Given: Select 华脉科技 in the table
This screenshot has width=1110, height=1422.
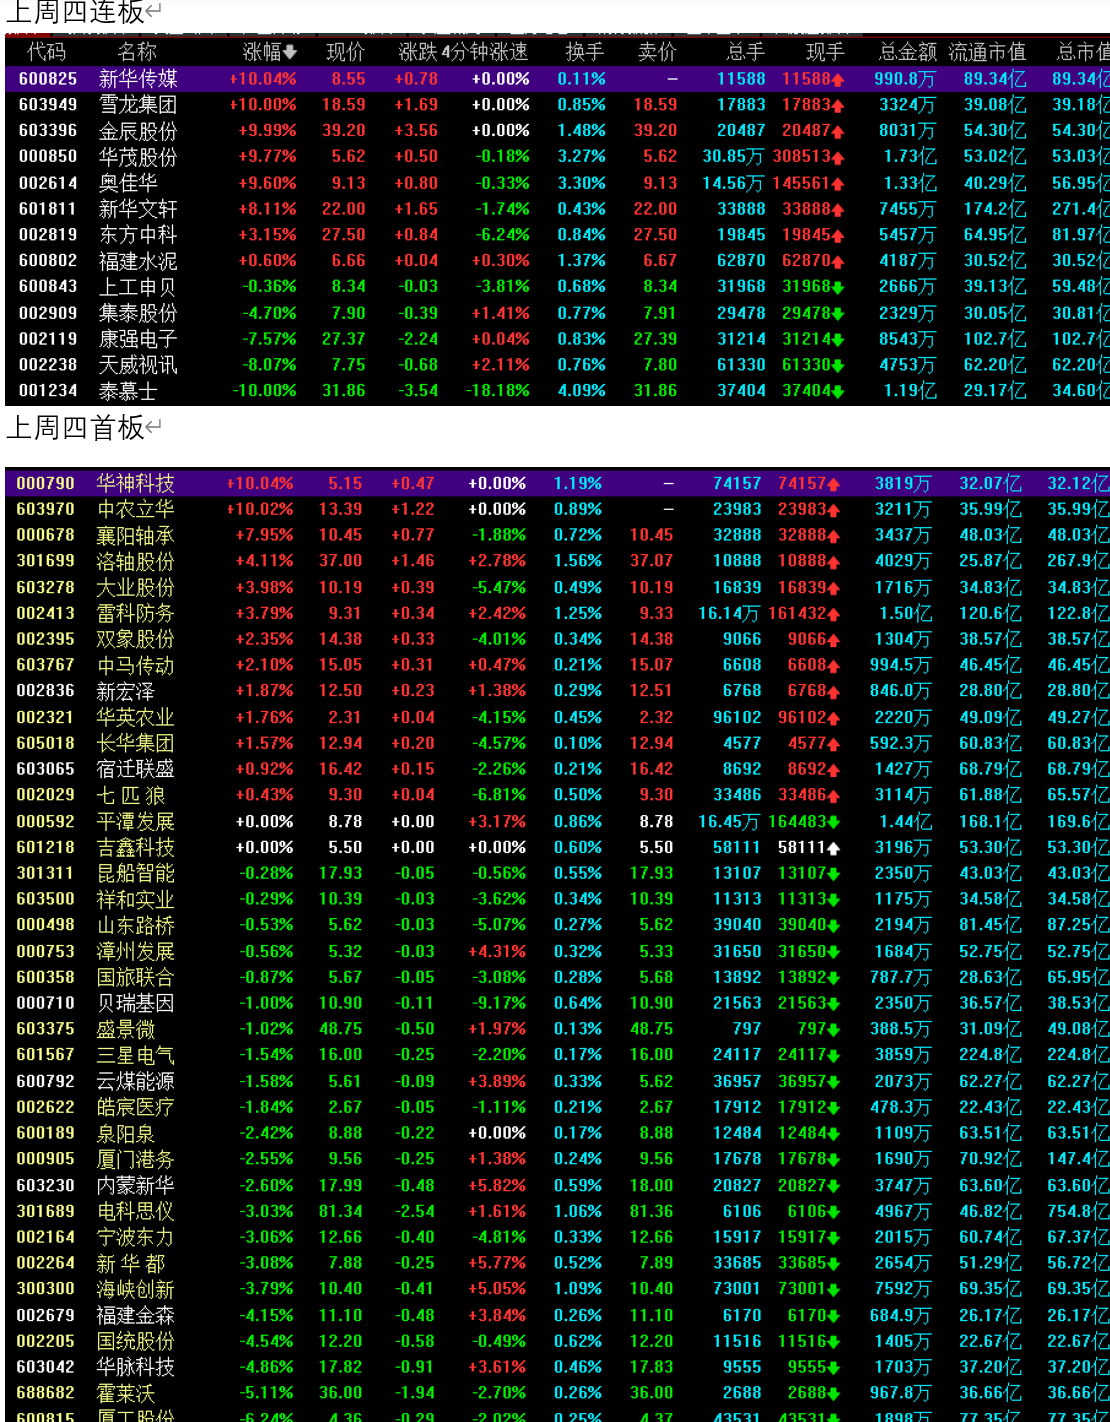Looking at the screenshot, I should [135, 1367].
